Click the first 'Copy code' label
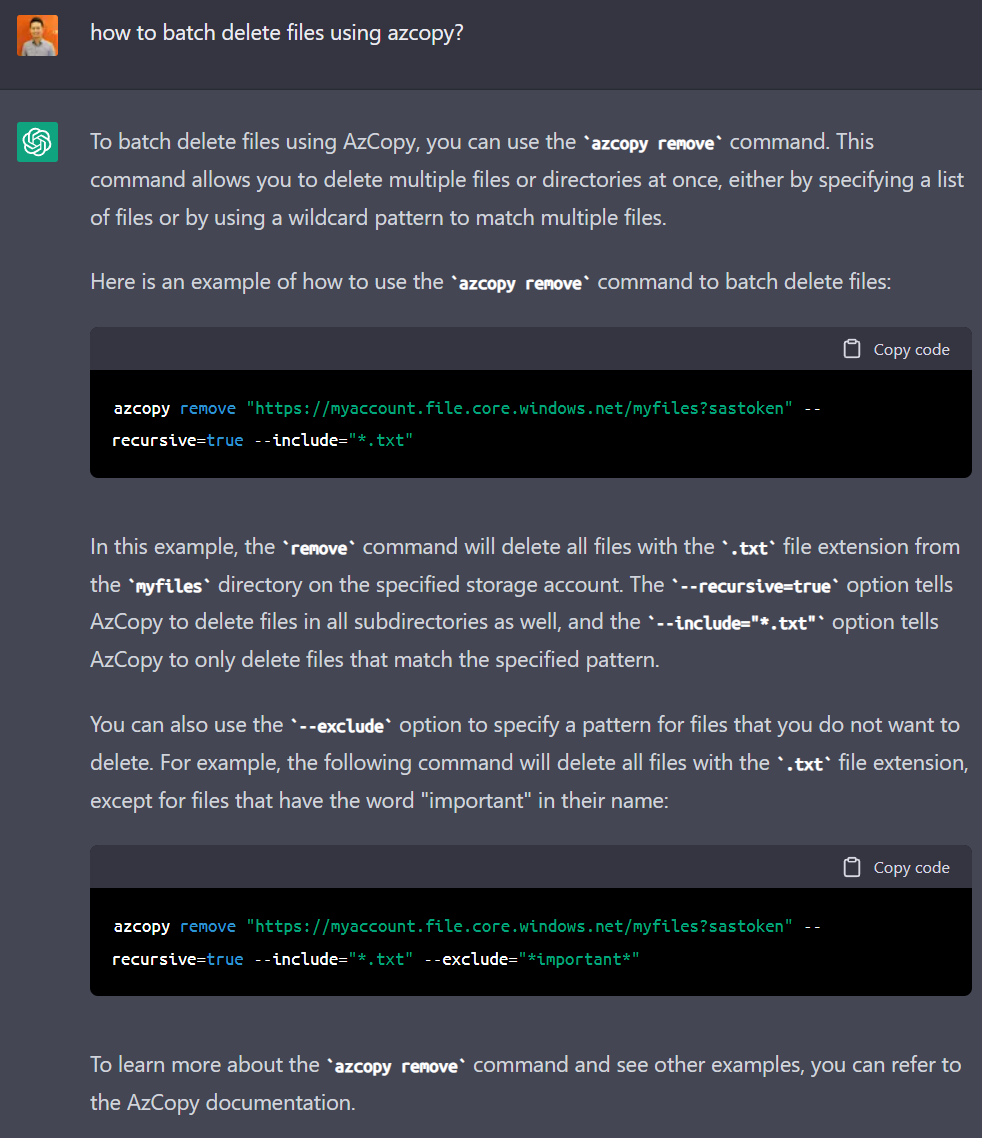 click(911, 350)
